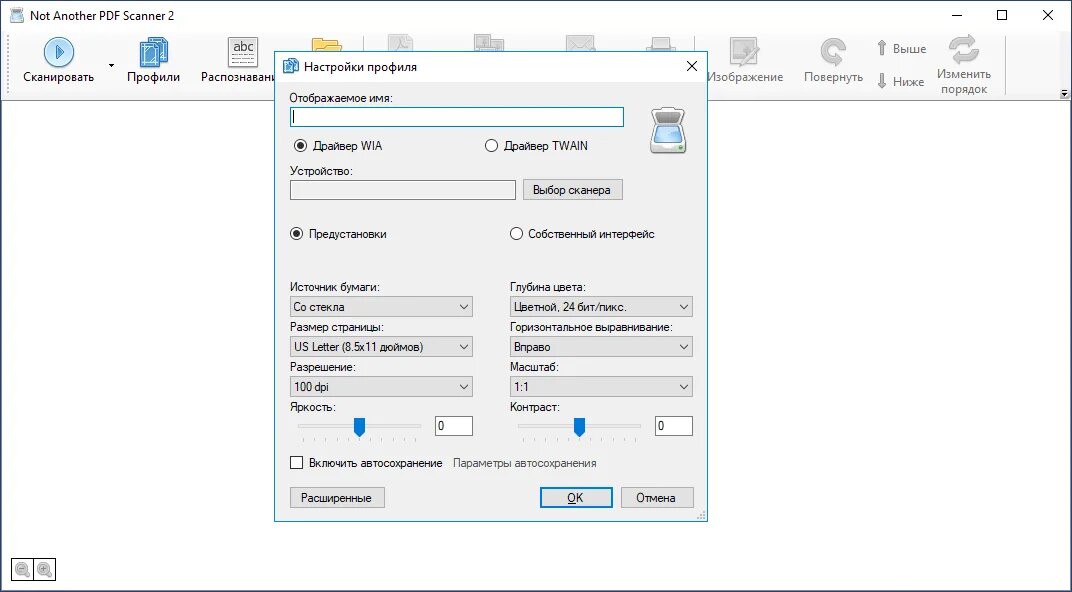The width and height of the screenshot is (1072, 592).
Task: Click the Распознавание OCR abc icon
Action: (243, 53)
